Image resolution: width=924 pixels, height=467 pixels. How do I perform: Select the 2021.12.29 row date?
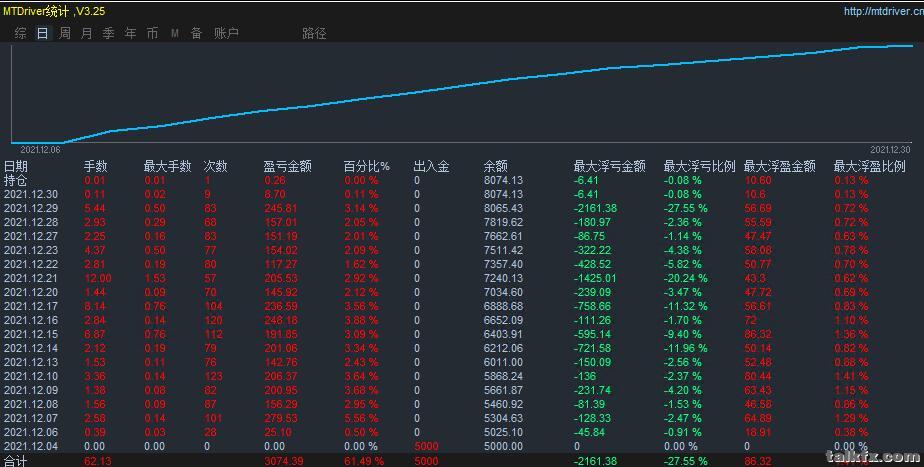point(31,208)
